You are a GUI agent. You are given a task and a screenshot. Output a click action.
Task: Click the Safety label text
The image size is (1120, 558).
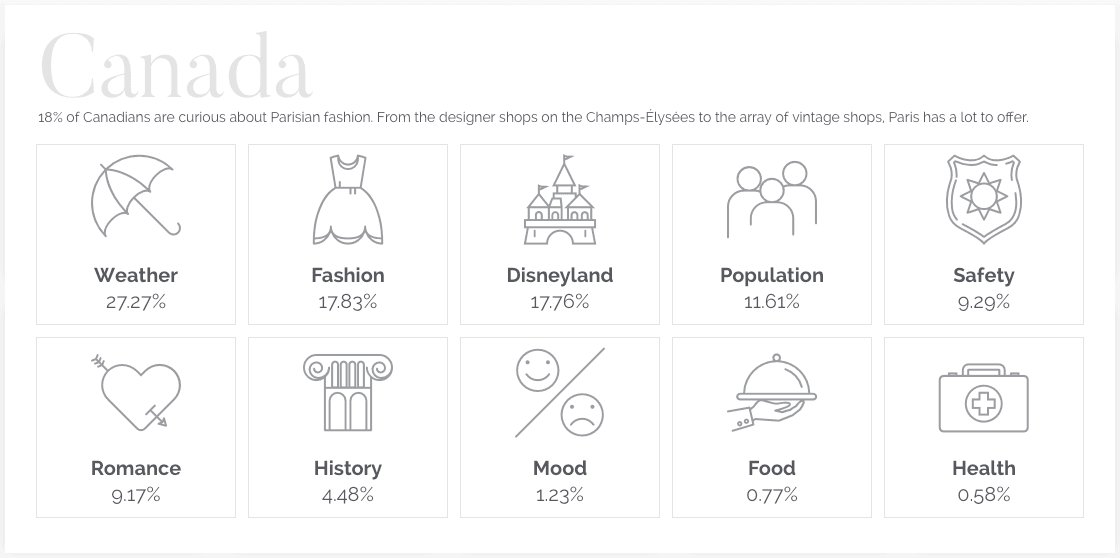click(x=983, y=275)
